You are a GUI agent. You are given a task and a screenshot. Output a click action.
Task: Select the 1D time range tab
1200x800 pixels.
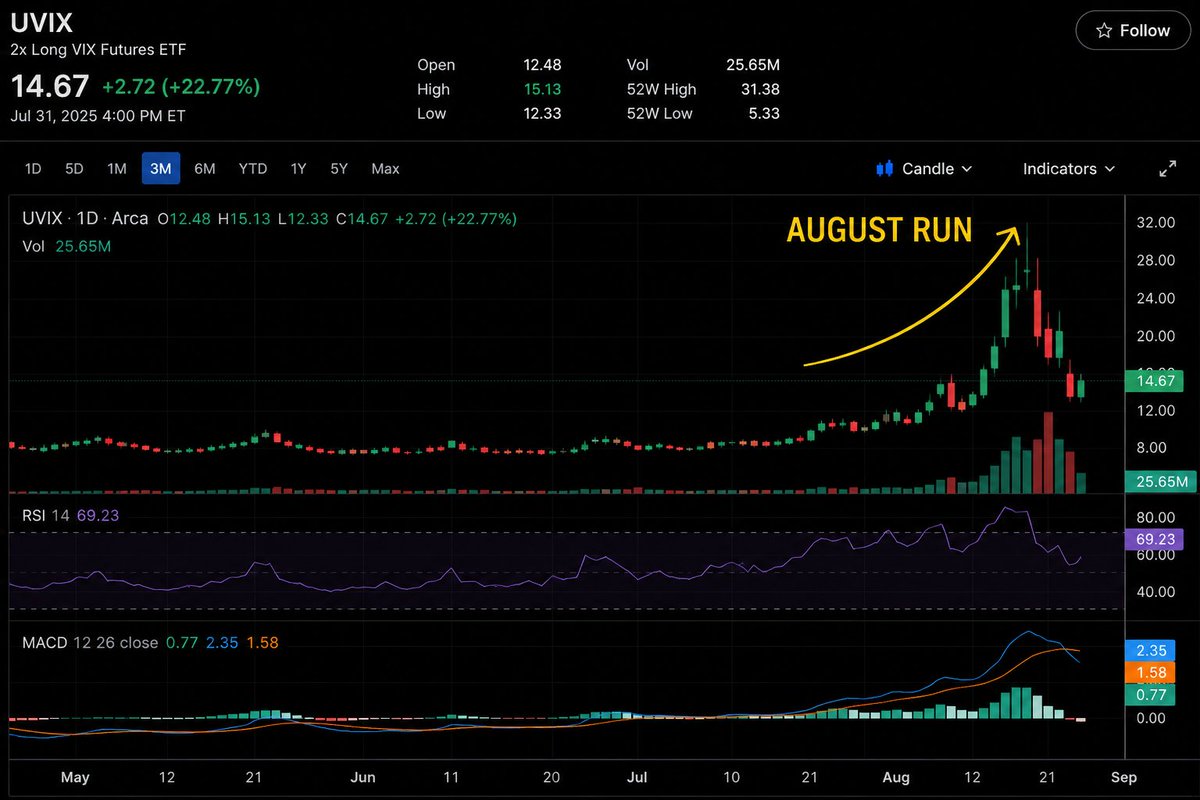[x=33, y=169]
